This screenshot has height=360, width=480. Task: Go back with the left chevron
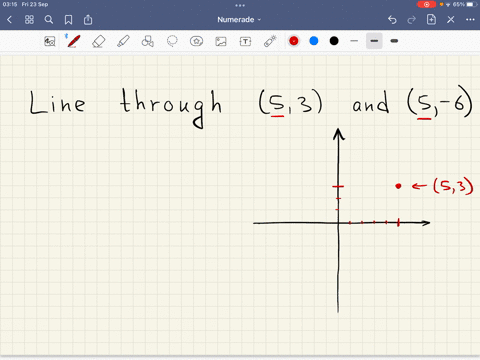(9, 20)
